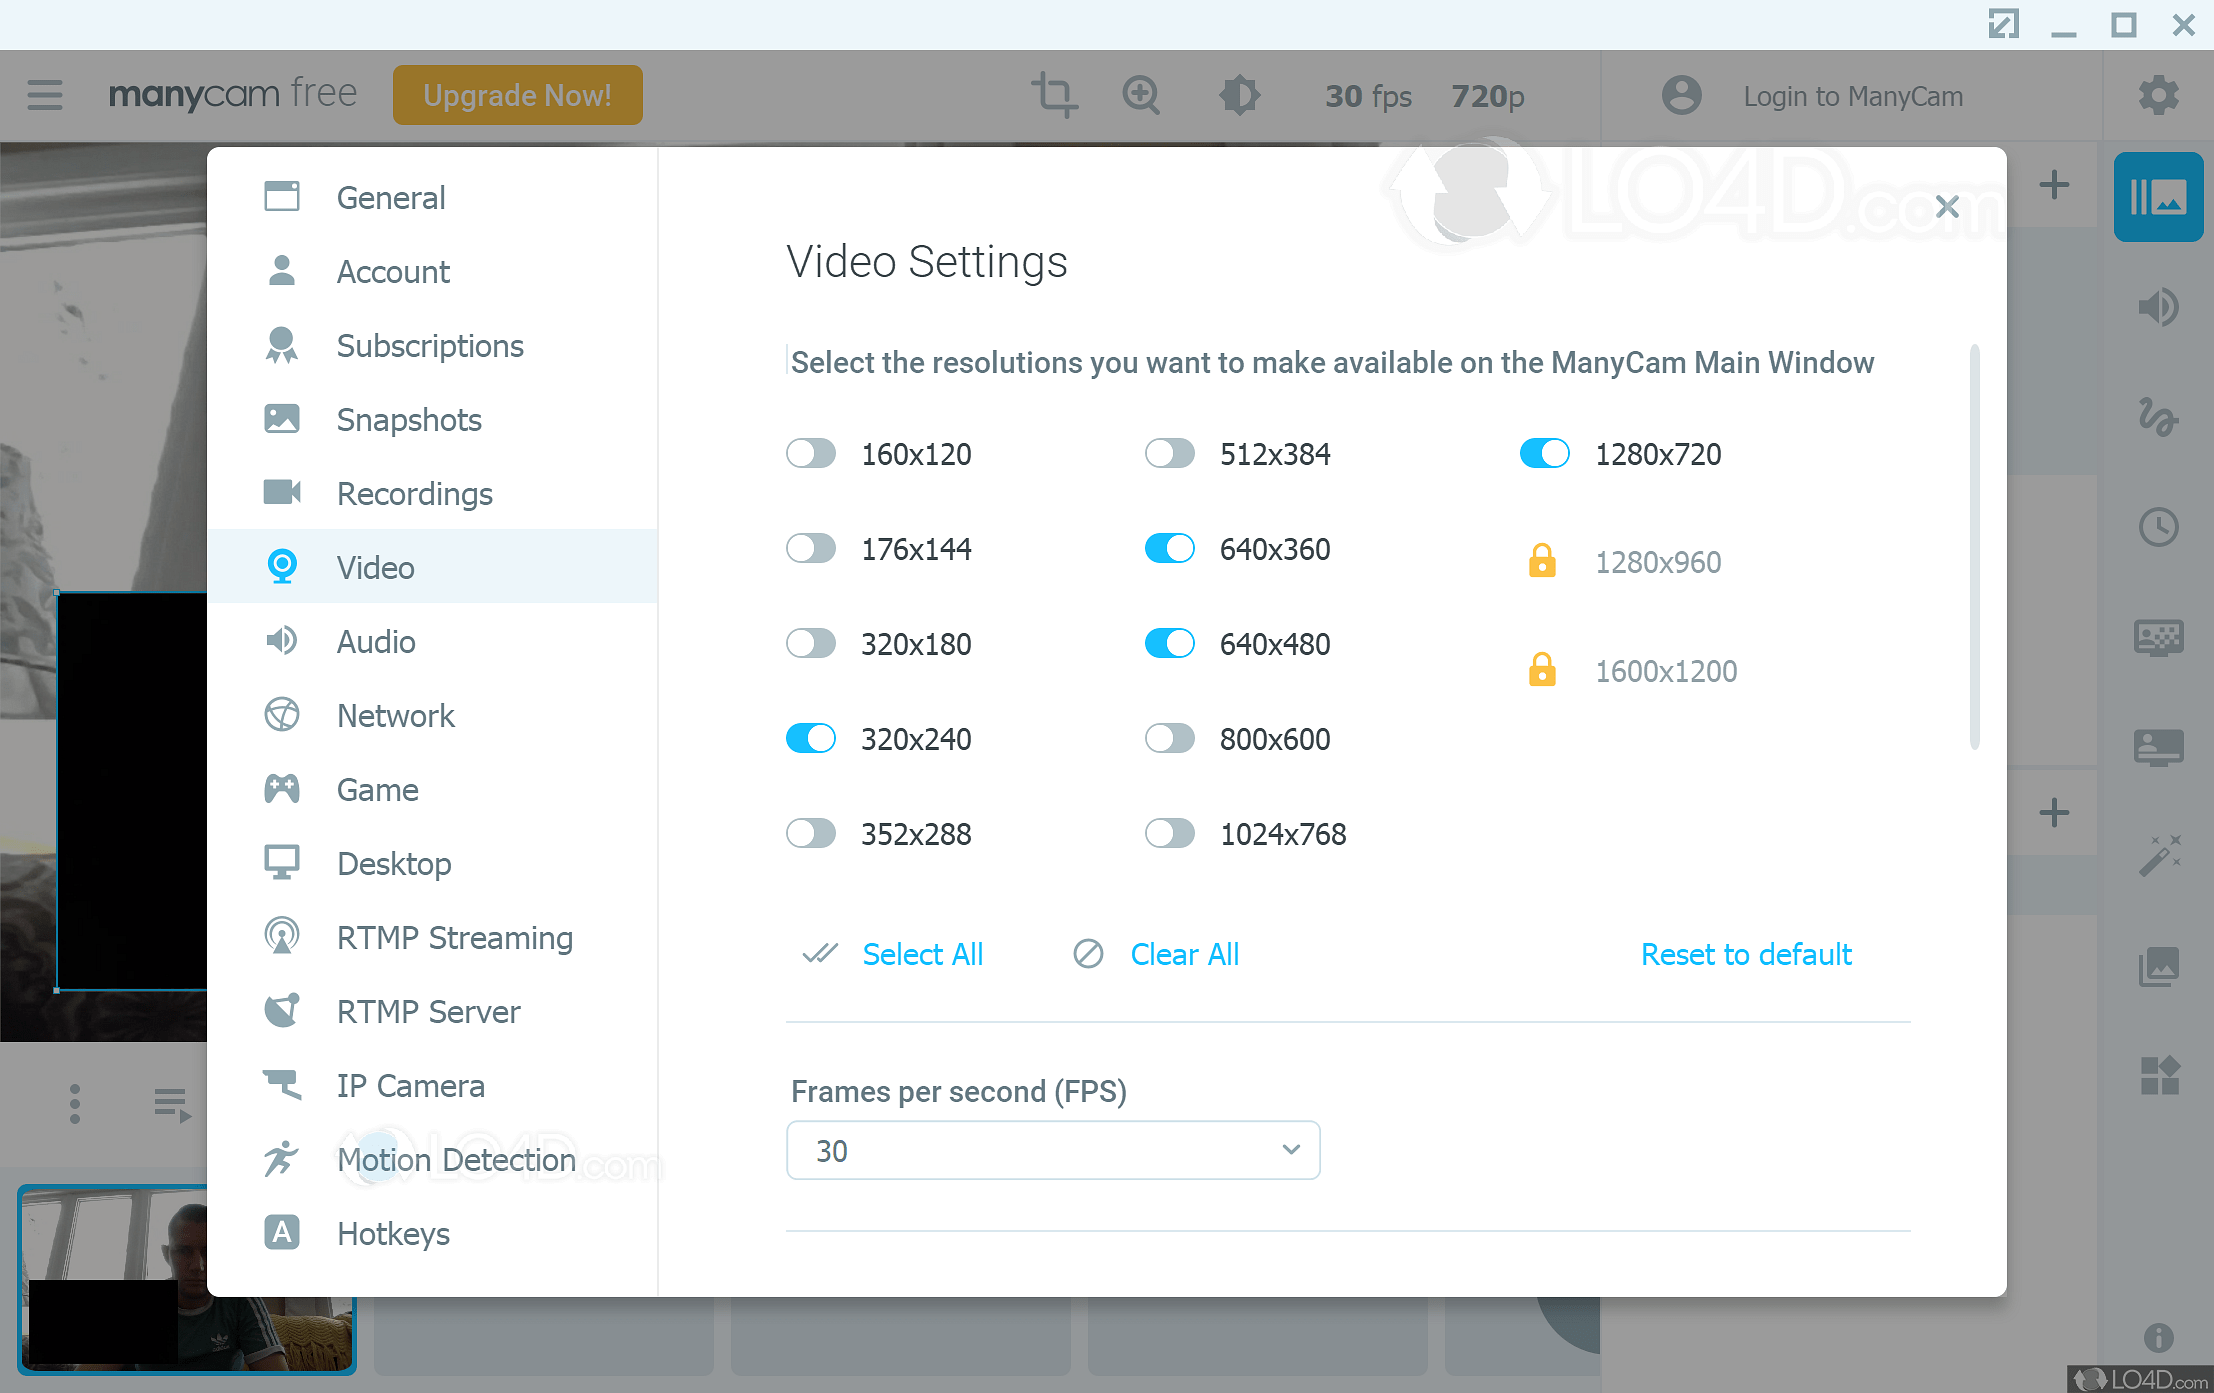Switch to the Audio settings tab
The width and height of the screenshot is (2214, 1393).
[376, 642]
